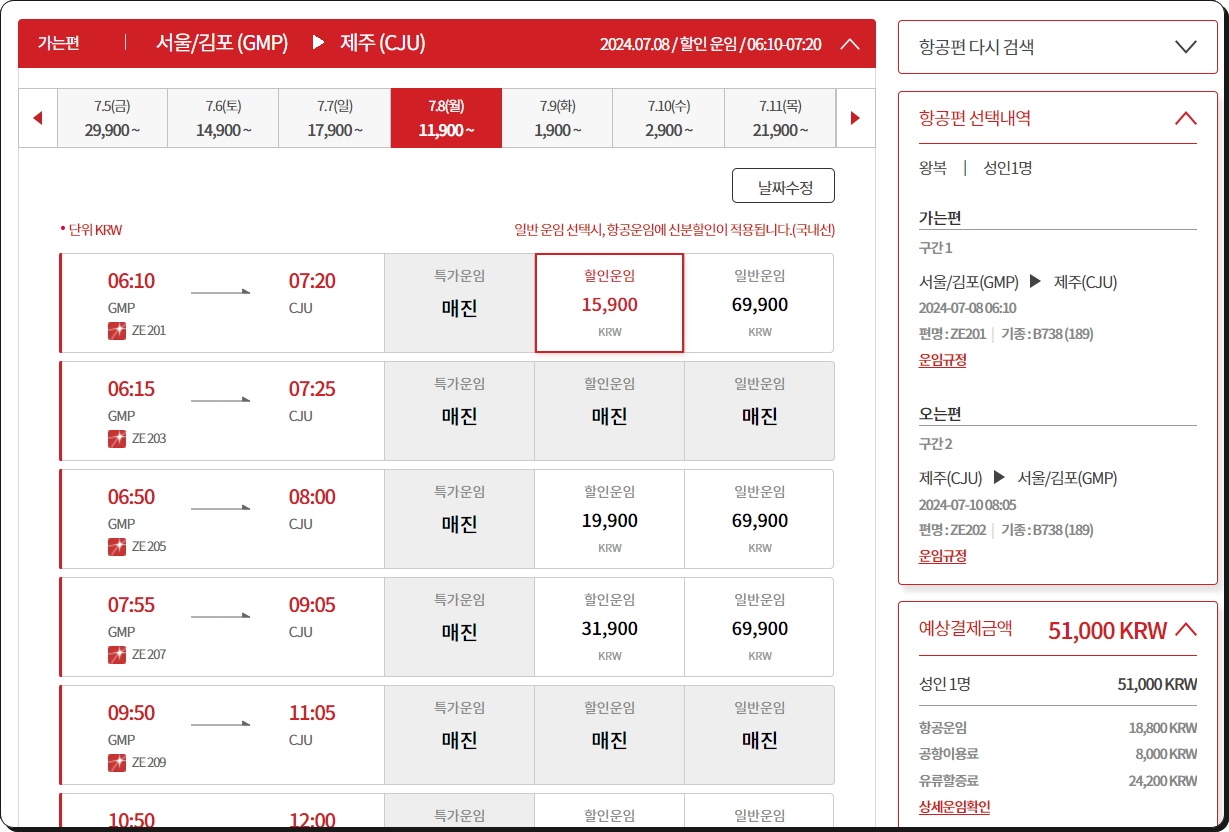Viewport: 1229px width, 832px height.
Task: Select 31,900 할인운임 for ZE207
Action: [x=609, y=627]
